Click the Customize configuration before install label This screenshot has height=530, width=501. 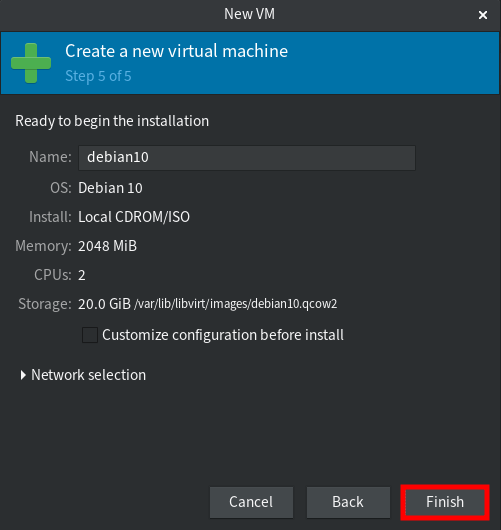point(223,335)
